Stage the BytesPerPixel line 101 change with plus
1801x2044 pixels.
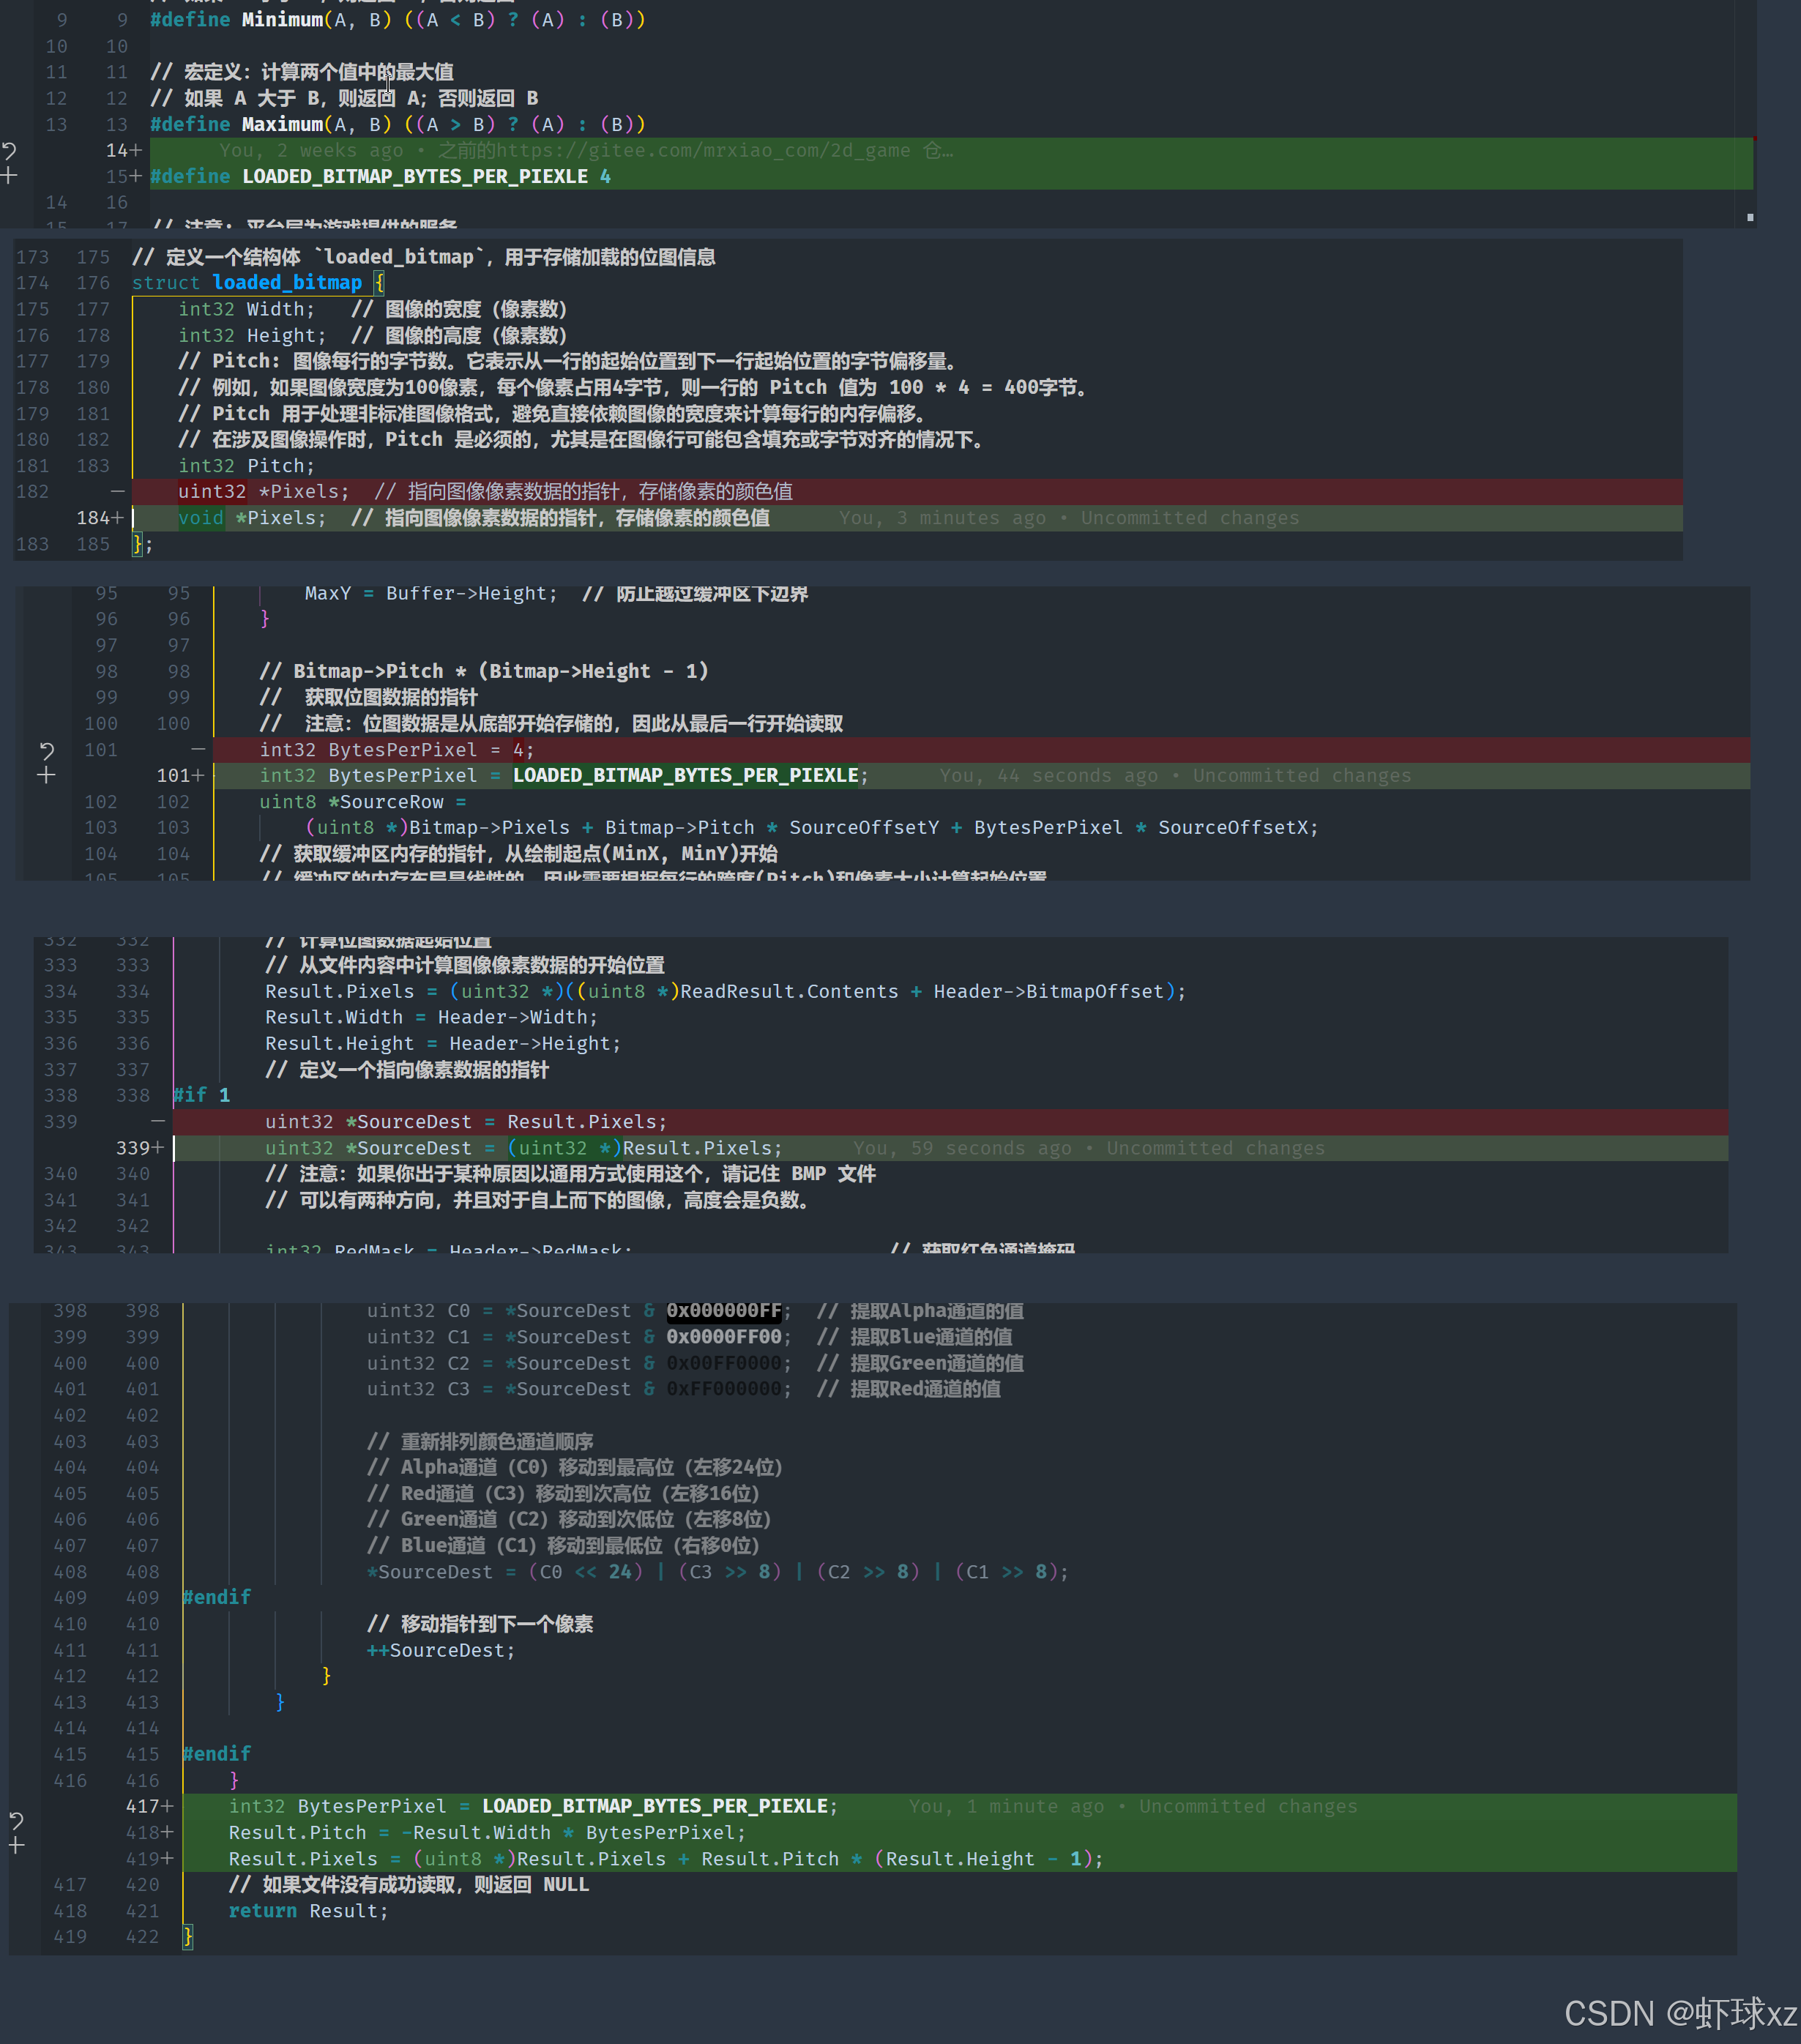coord(46,776)
